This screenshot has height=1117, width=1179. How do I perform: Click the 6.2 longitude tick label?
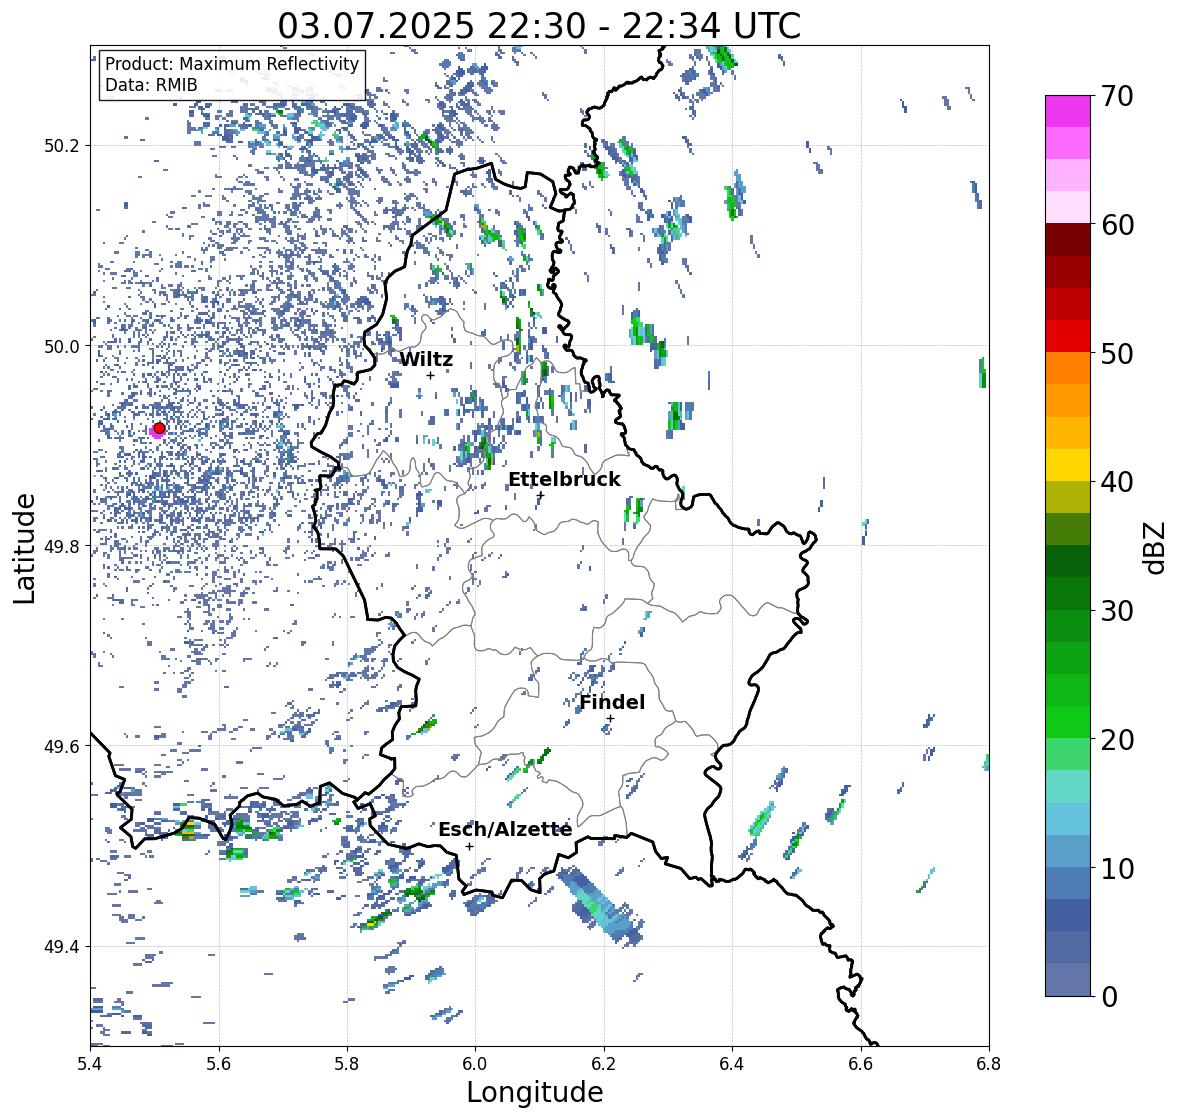click(x=604, y=1063)
